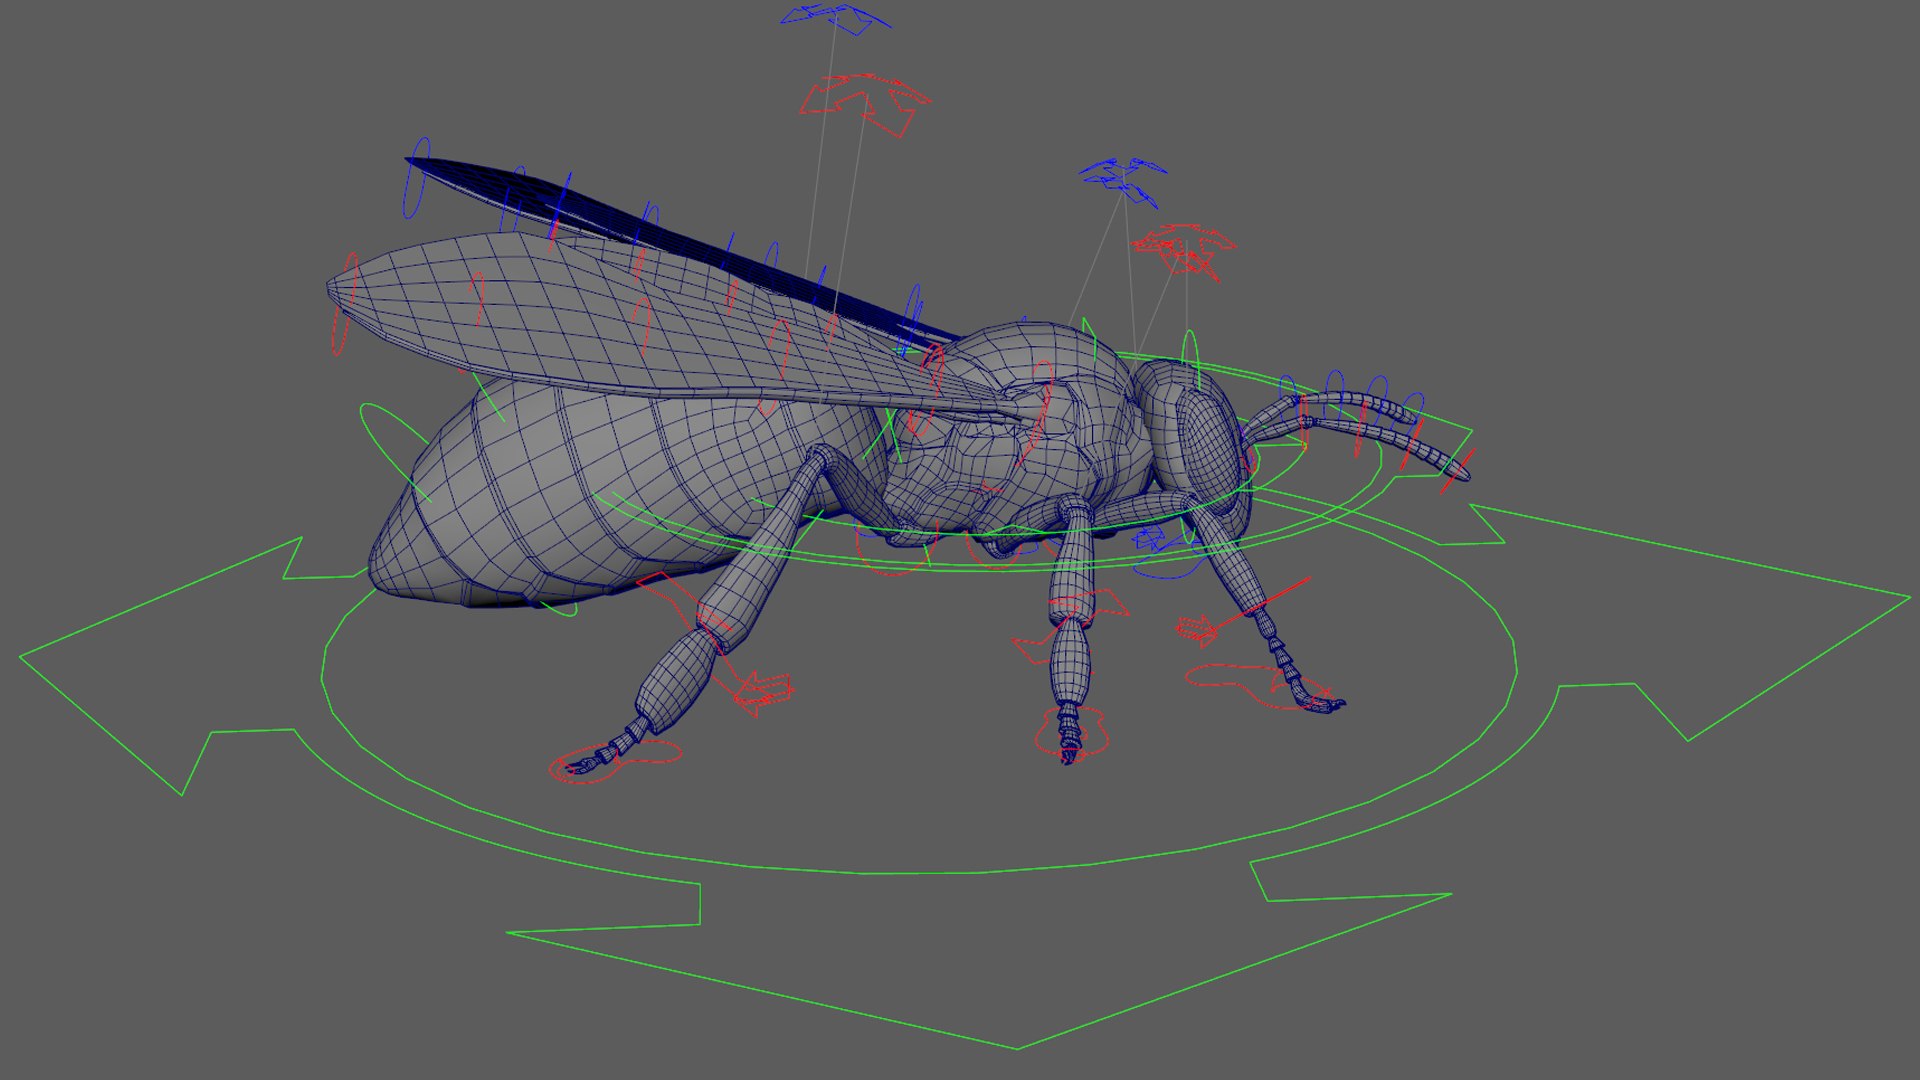Select red foot control of hind leg

614,762
